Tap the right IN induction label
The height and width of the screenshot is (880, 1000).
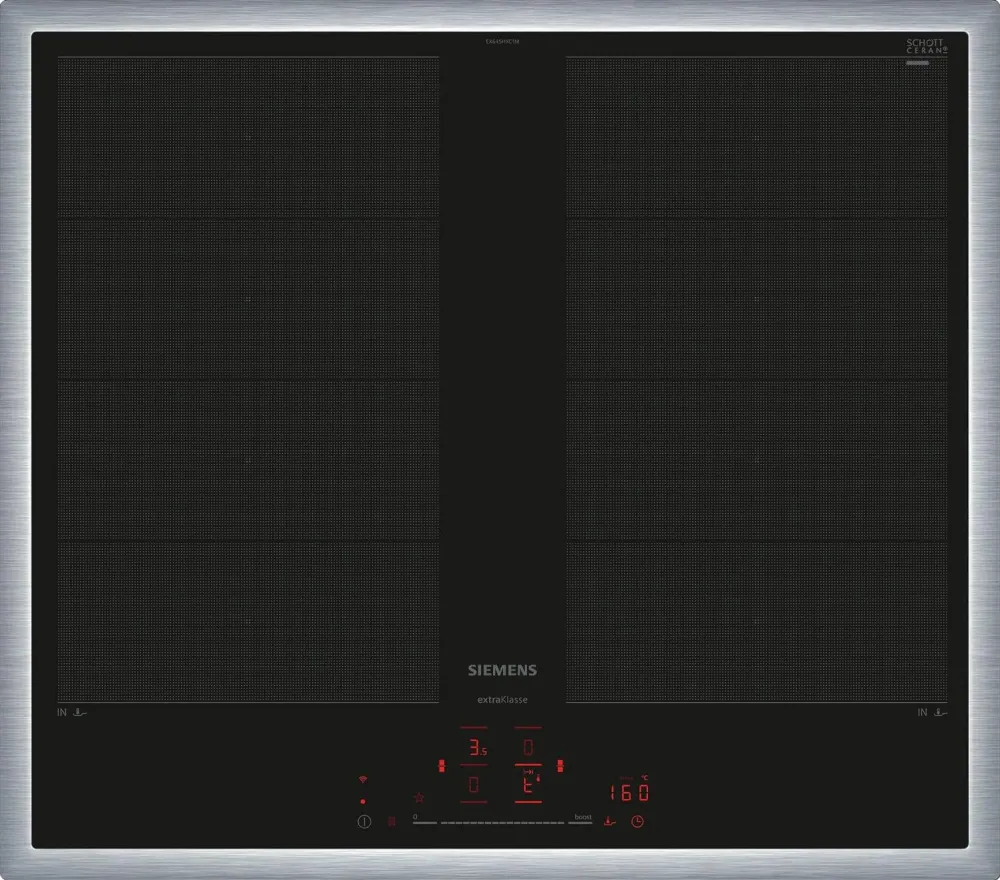click(x=922, y=712)
